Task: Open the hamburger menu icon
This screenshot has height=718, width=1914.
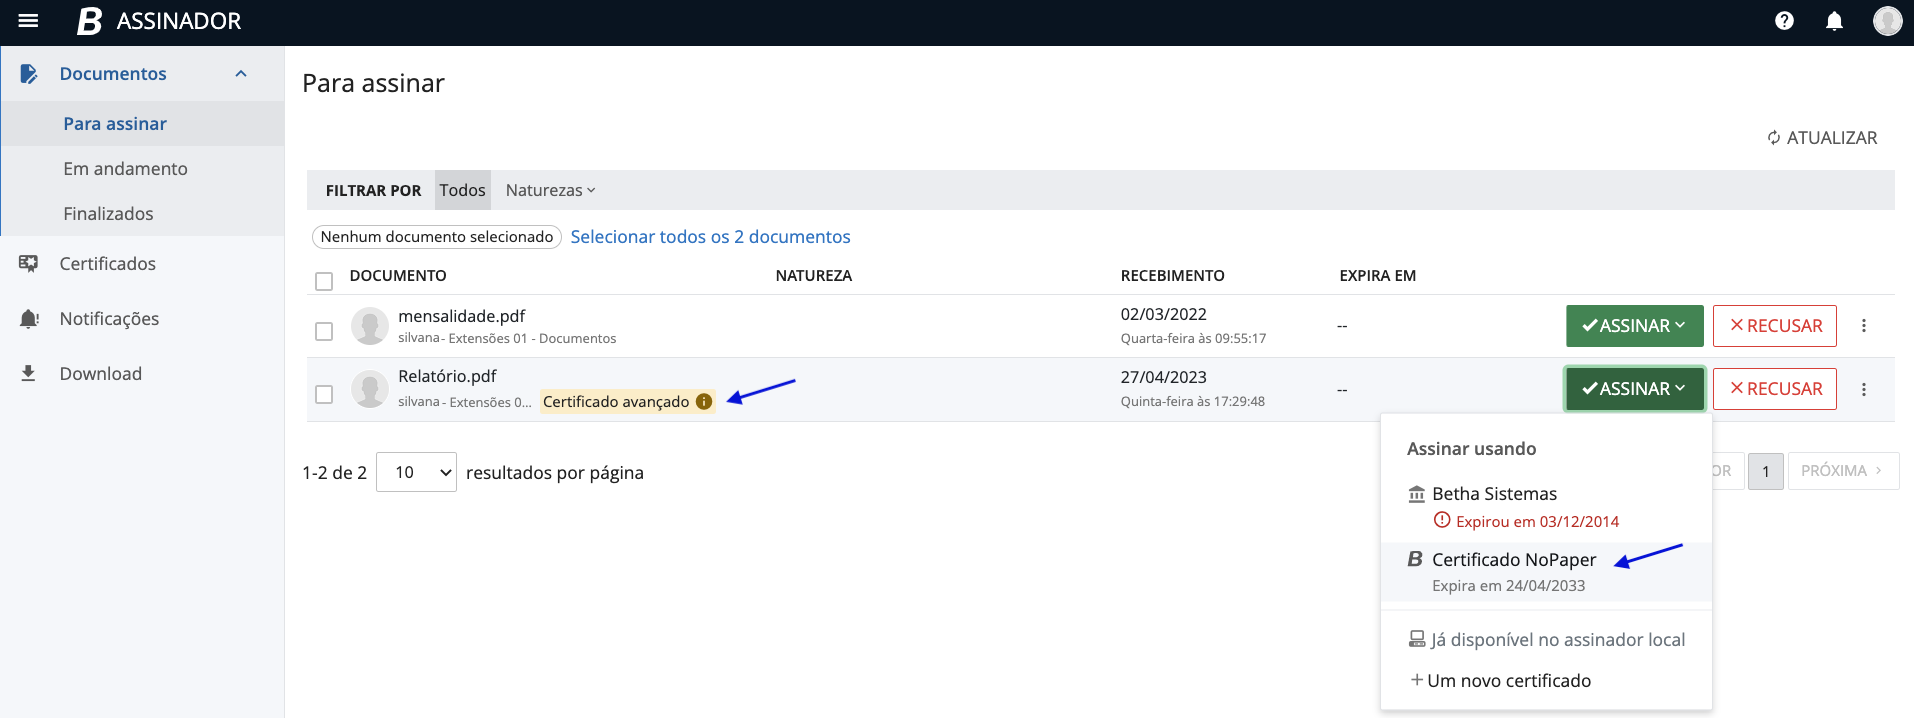Action: pyautogui.click(x=28, y=21)
